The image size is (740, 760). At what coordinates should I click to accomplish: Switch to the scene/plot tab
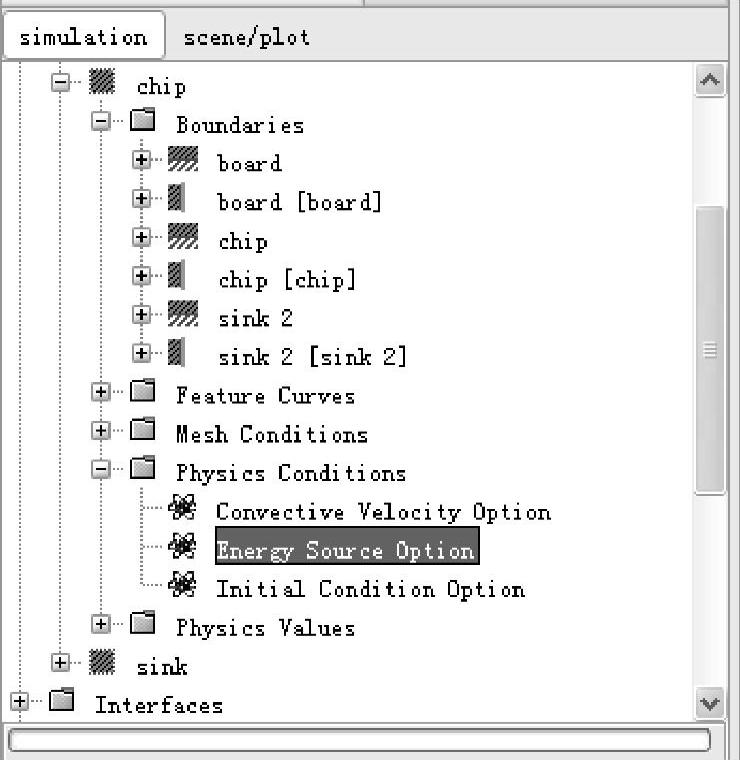tap(247, 37)
